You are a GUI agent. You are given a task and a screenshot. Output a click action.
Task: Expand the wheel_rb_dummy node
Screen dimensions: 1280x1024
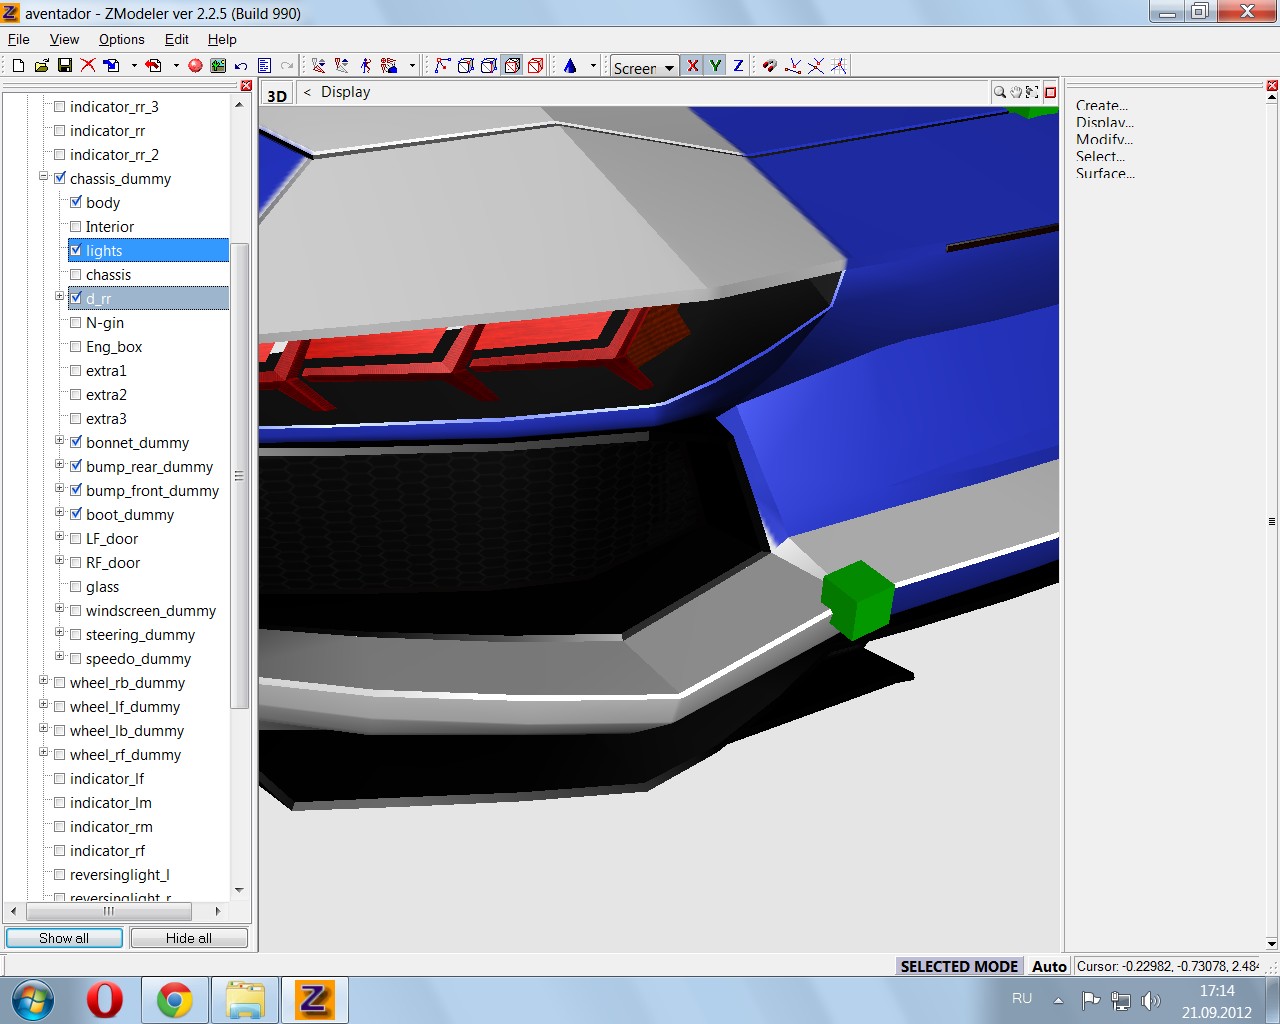click(43, 680)
